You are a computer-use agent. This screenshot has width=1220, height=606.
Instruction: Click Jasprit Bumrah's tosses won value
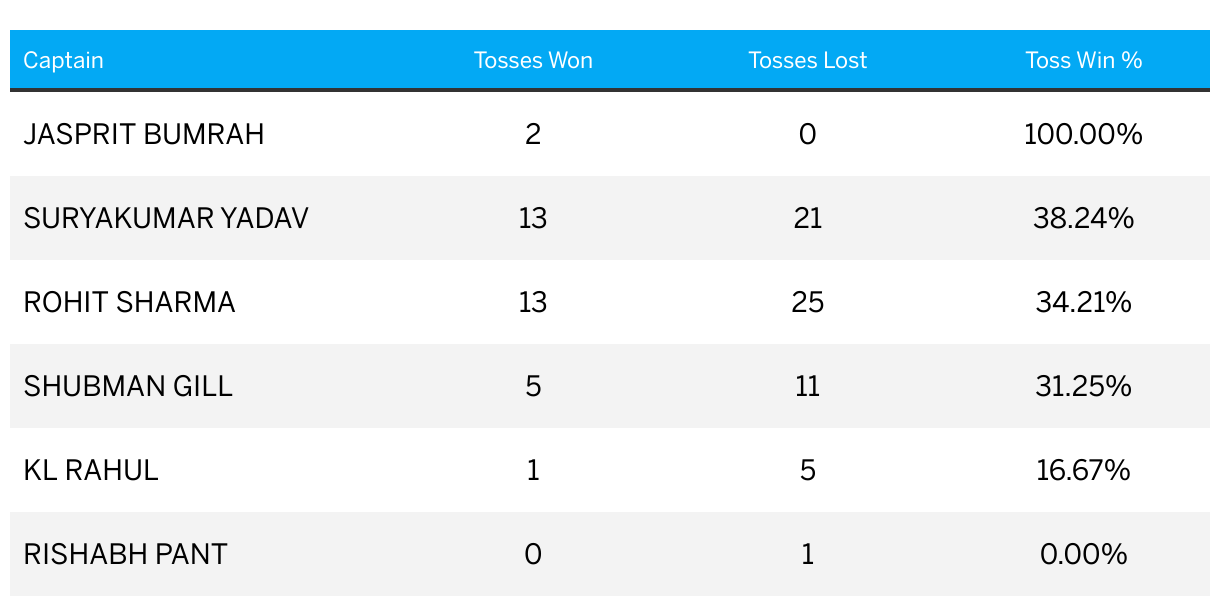point(533,134)
